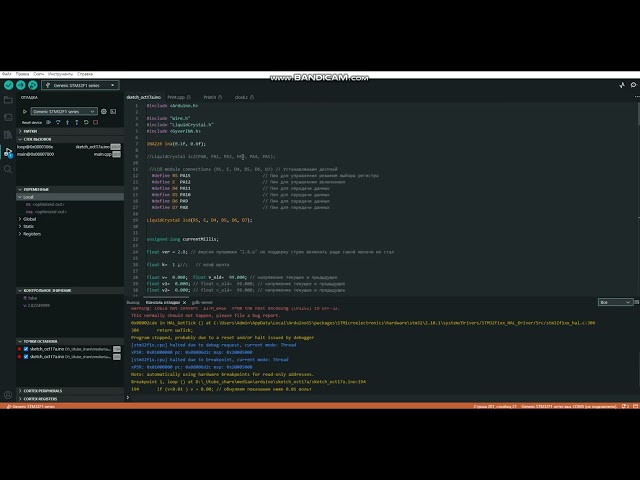This screenshot has width=640, height=480.
Task: Click the debug console input prompt
Action: pyautogui.click(x=382, y=397)
